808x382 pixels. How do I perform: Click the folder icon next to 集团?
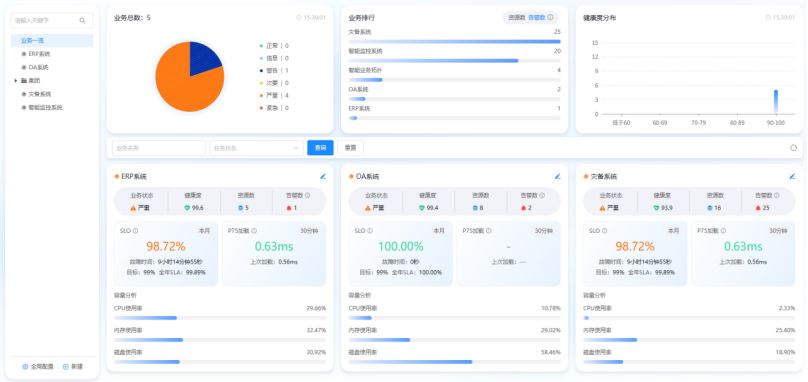coord(24,81)
